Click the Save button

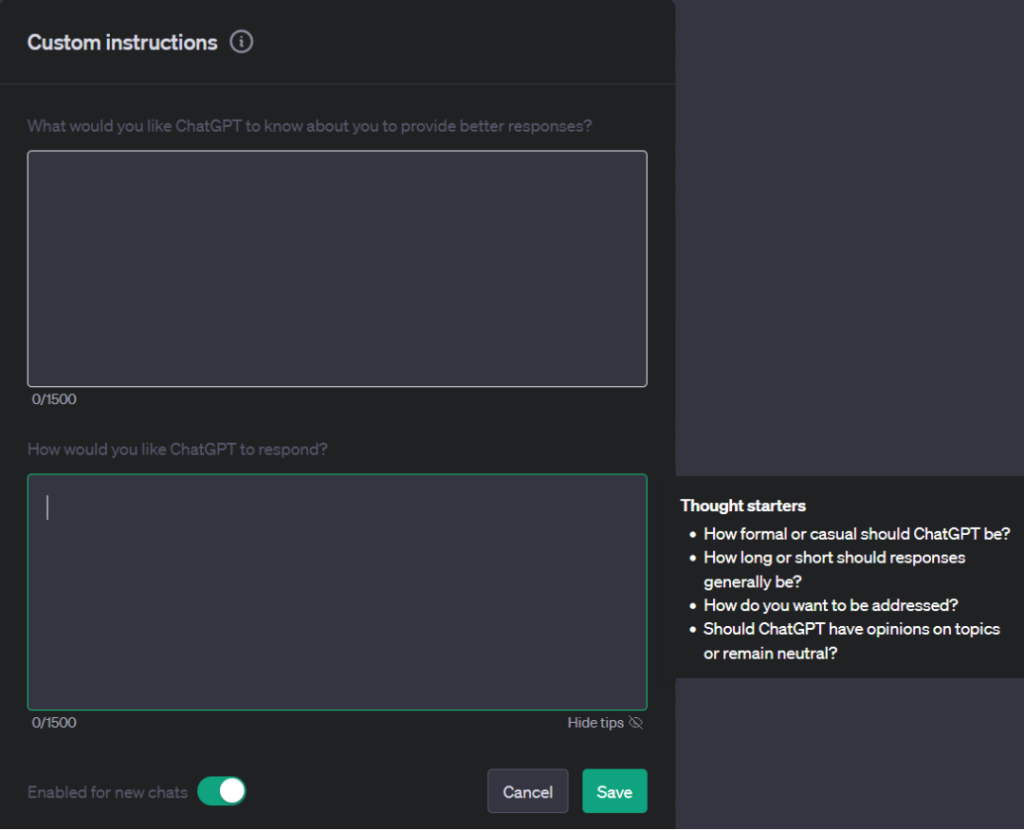point(615,791)
